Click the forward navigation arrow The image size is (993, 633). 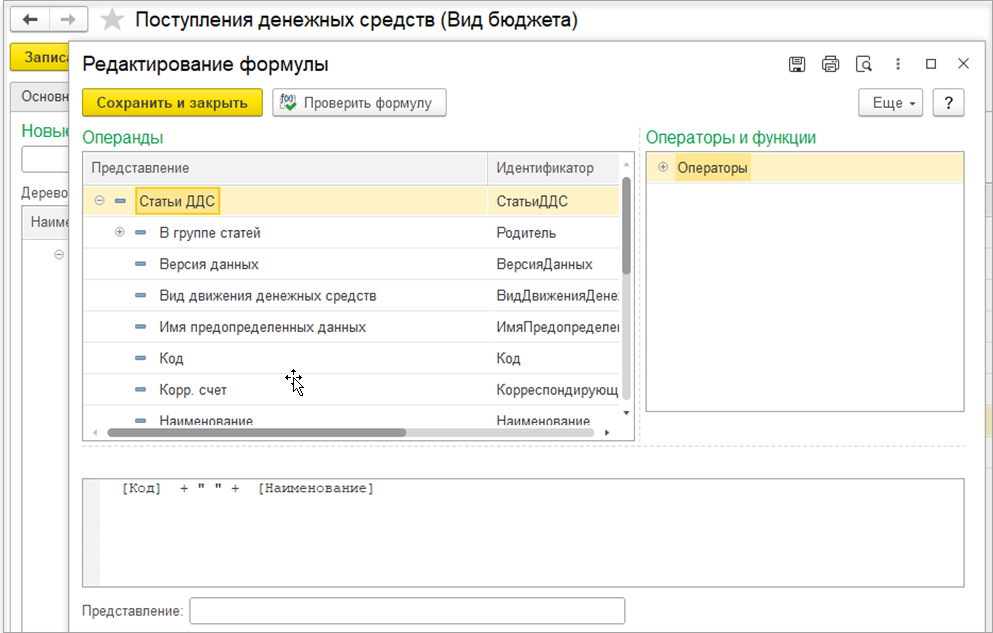click(67, 19)
